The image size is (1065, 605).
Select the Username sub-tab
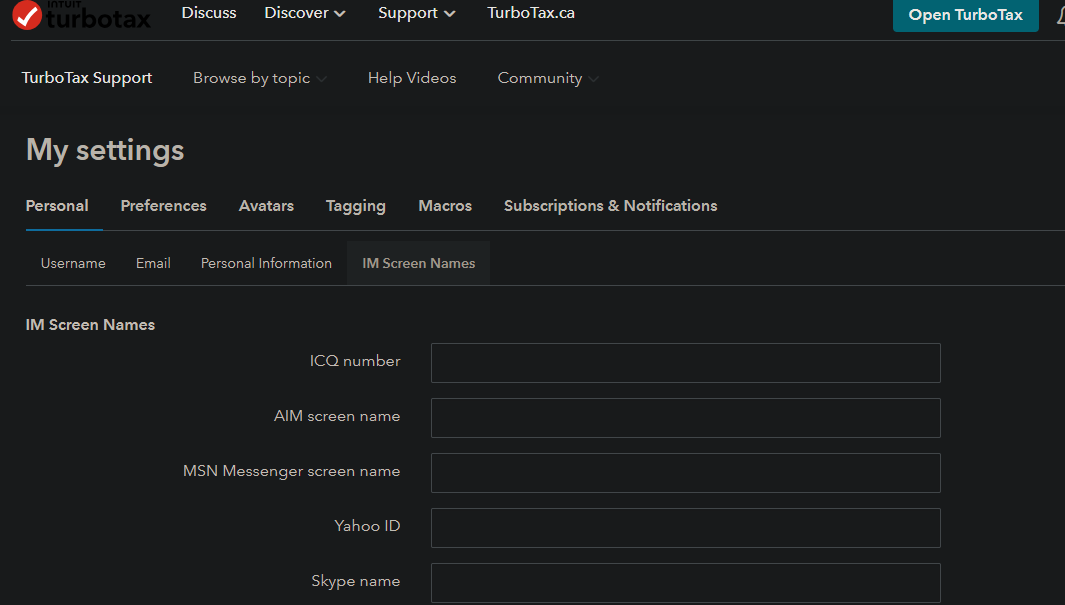click(x=73, y=263)
